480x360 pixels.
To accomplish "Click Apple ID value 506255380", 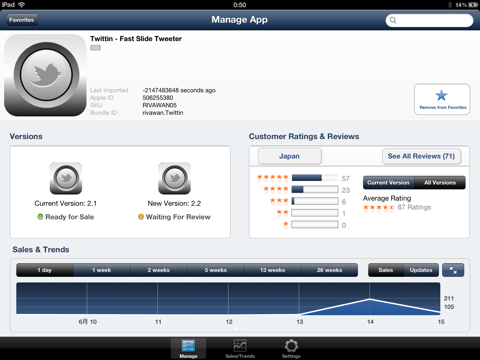I will click(x=158, y=98).
